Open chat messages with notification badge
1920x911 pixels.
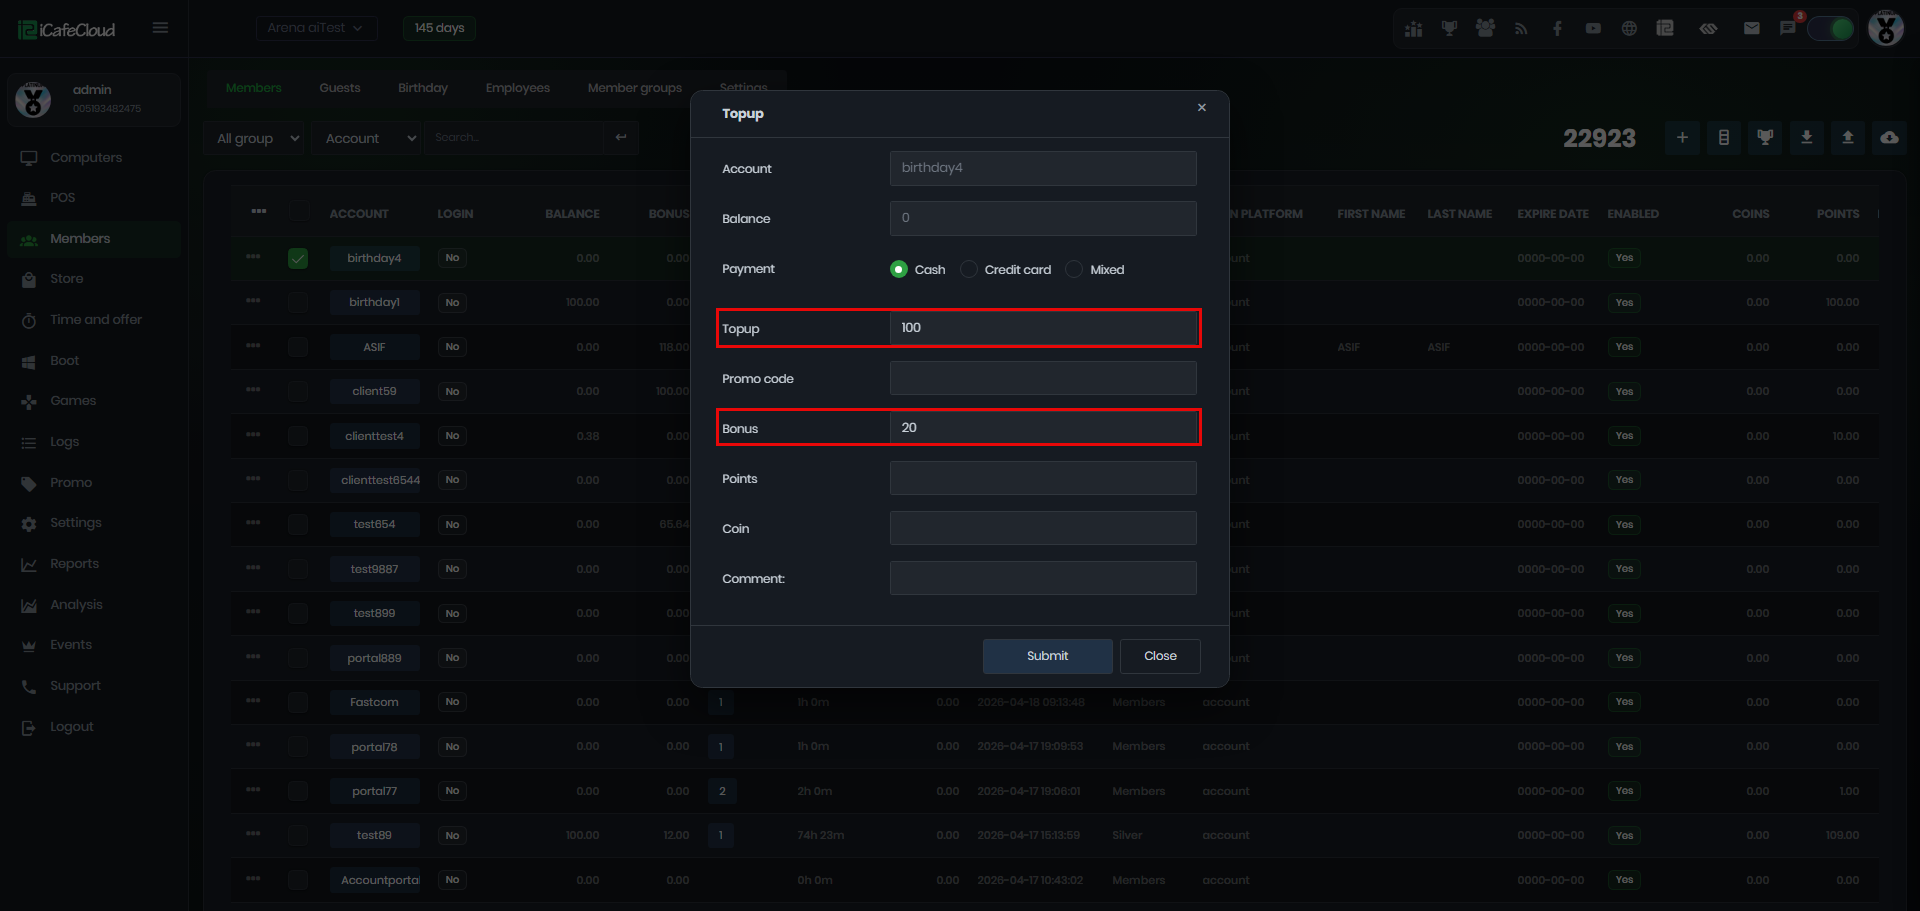click(x=1788, y=27)
